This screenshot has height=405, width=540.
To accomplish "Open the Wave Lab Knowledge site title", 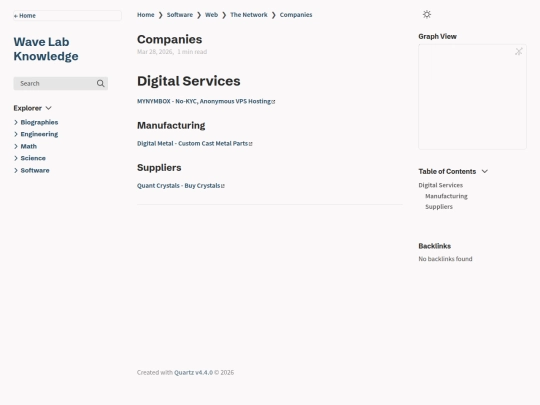I will tap(46, 49).
